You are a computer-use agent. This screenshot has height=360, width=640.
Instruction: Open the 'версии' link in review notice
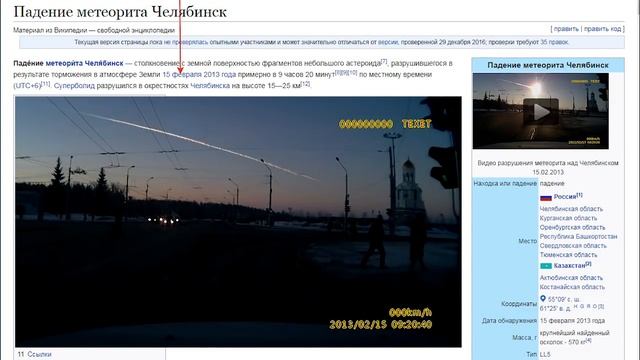click(388, 42)
